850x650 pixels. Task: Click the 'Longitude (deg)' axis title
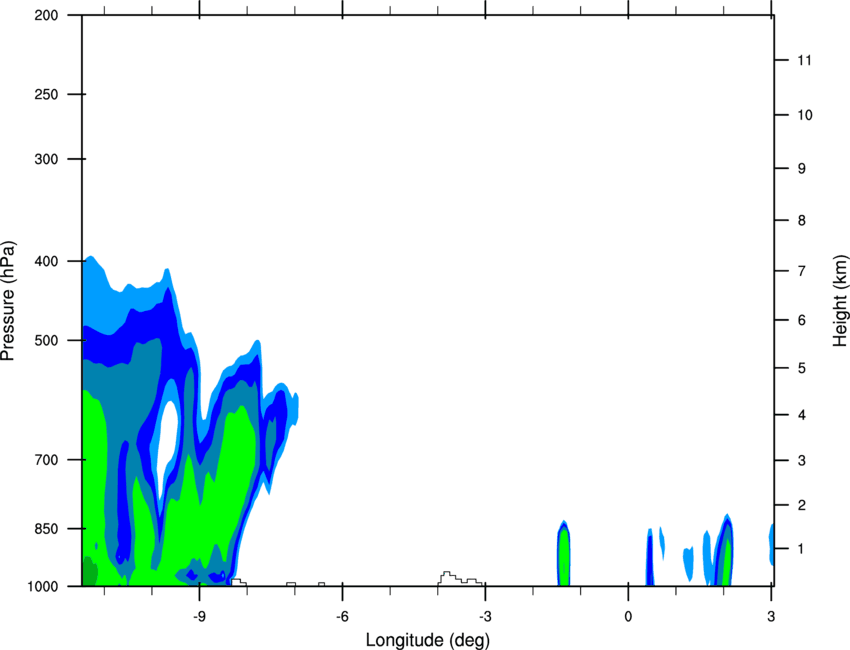coord(428,640)
